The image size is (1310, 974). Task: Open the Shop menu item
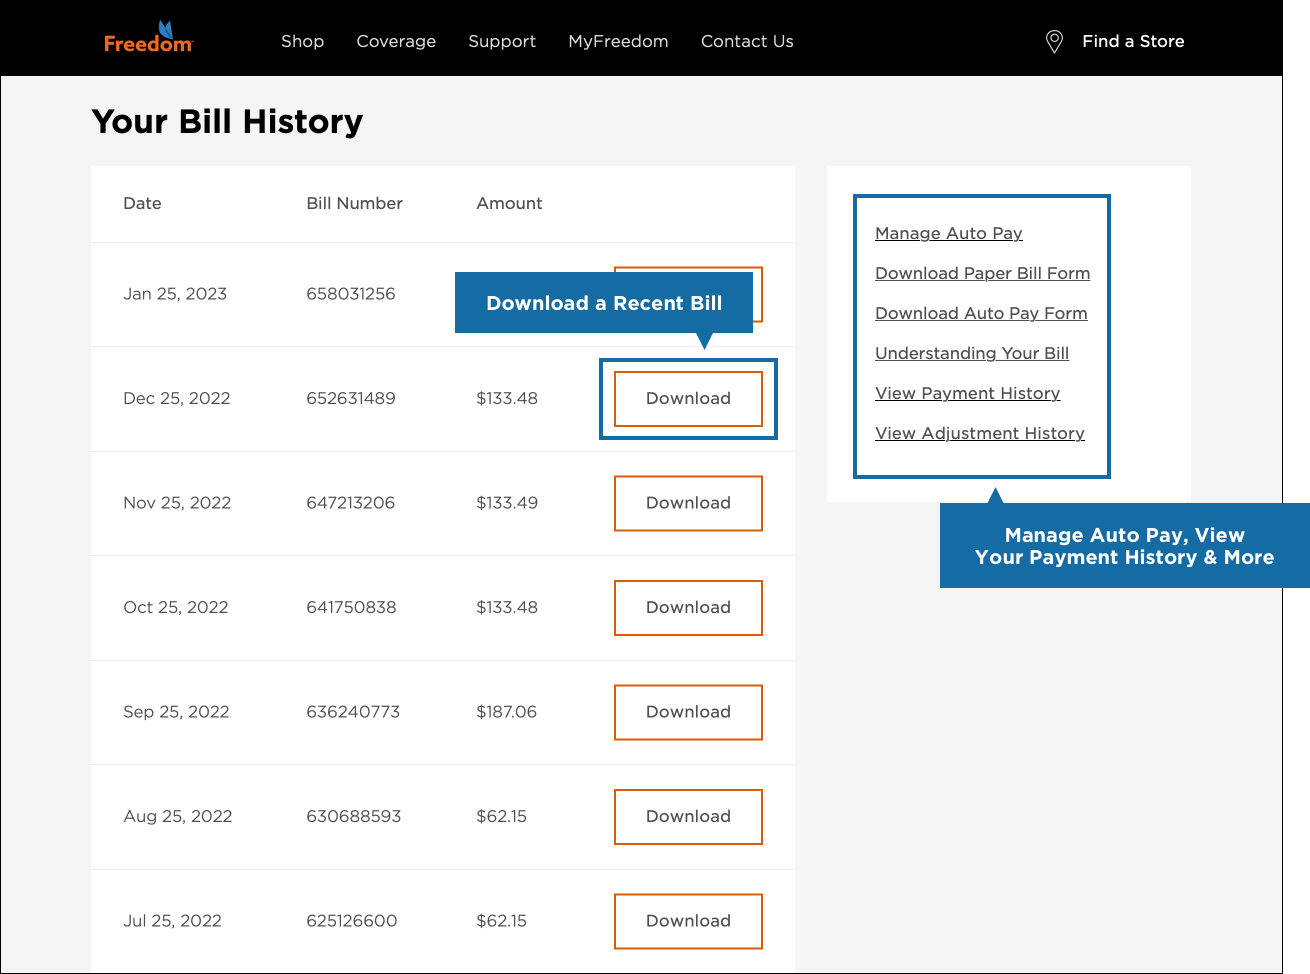click(x=302, y=41)
